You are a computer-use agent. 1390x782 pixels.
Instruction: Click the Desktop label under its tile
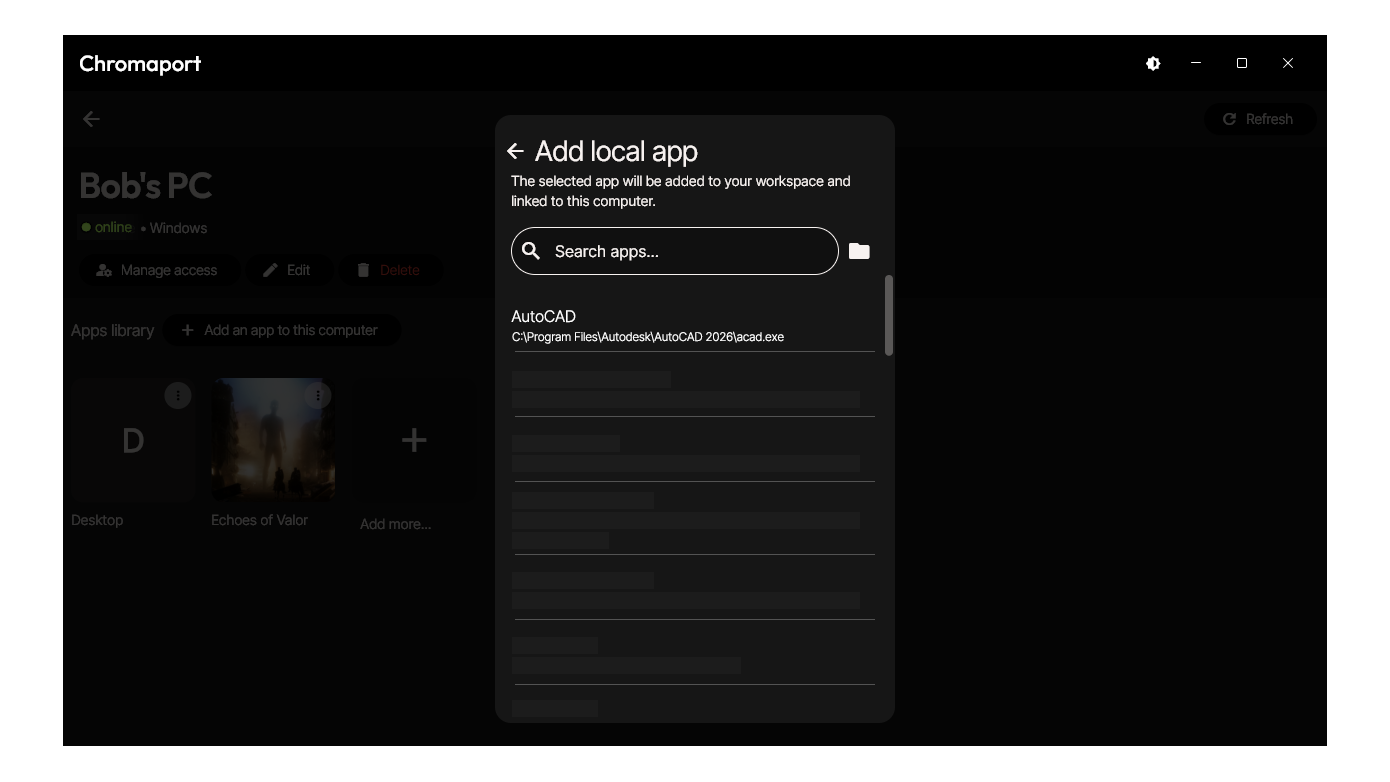coord(97,520)
